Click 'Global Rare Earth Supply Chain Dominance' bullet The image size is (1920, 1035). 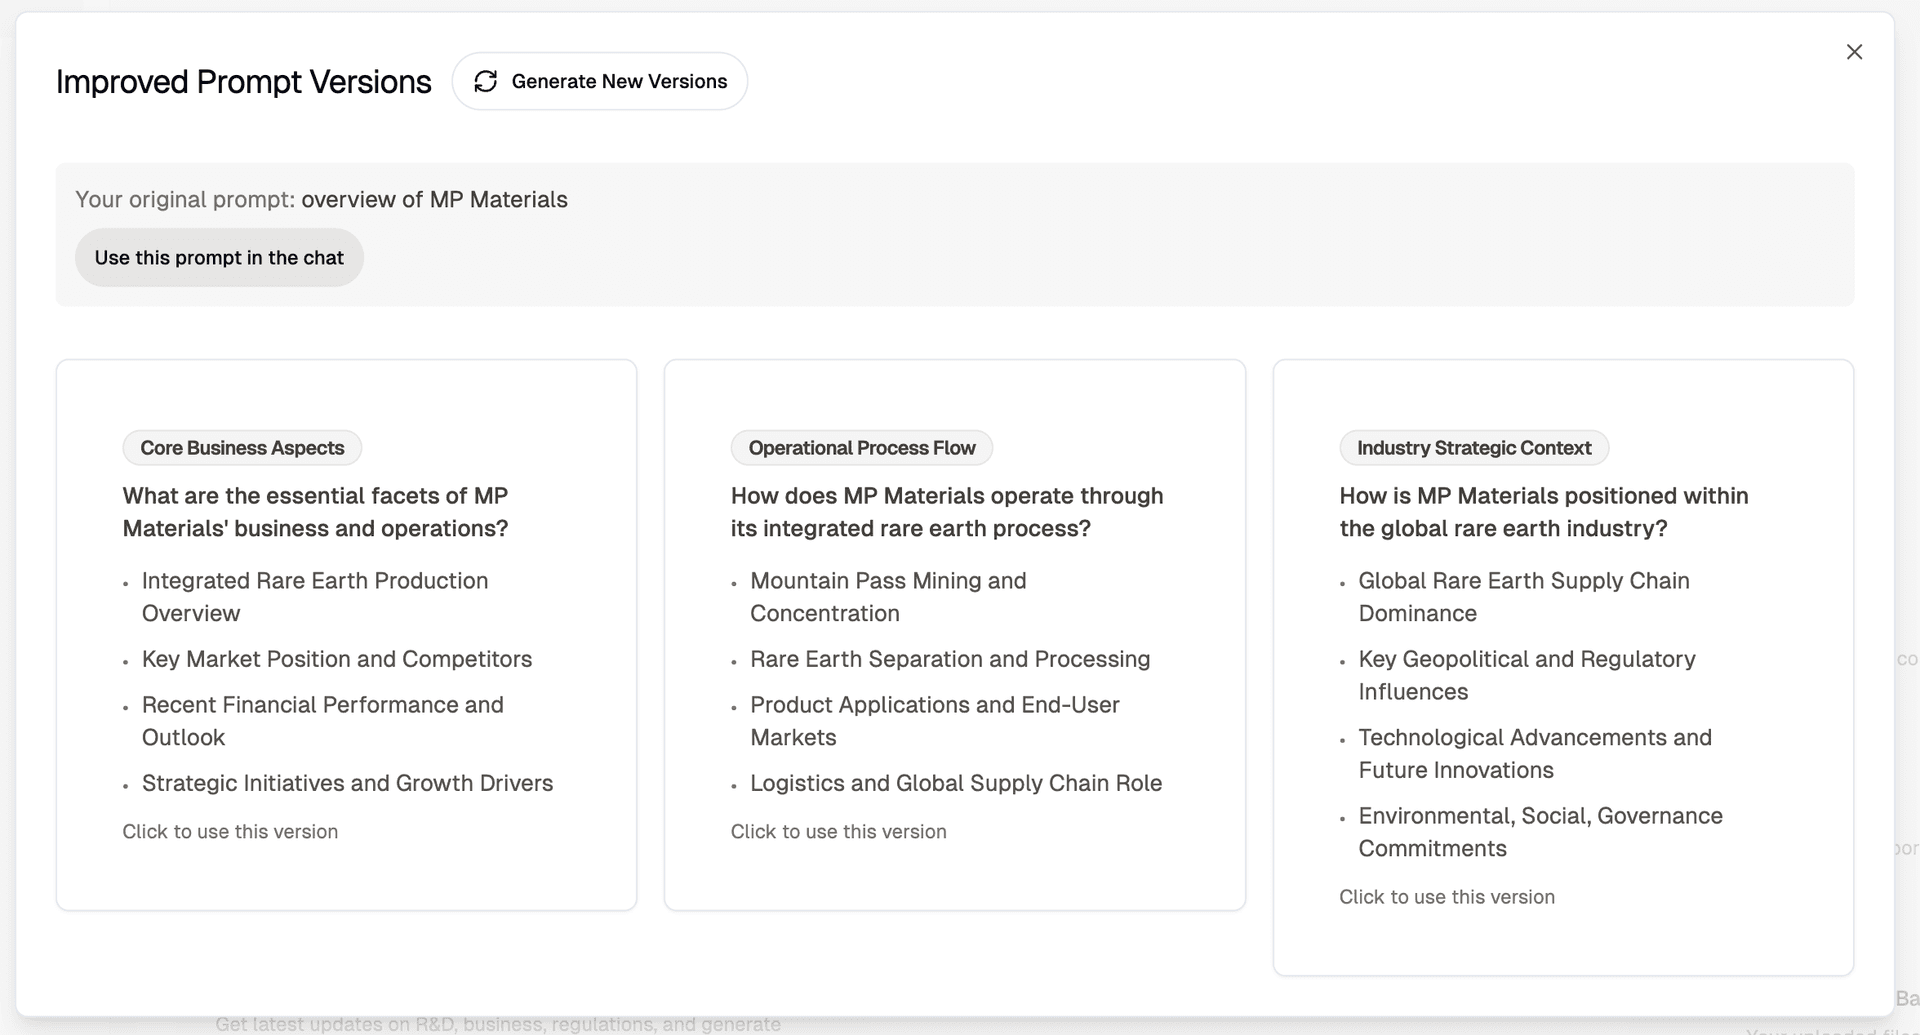(1524, 597)
